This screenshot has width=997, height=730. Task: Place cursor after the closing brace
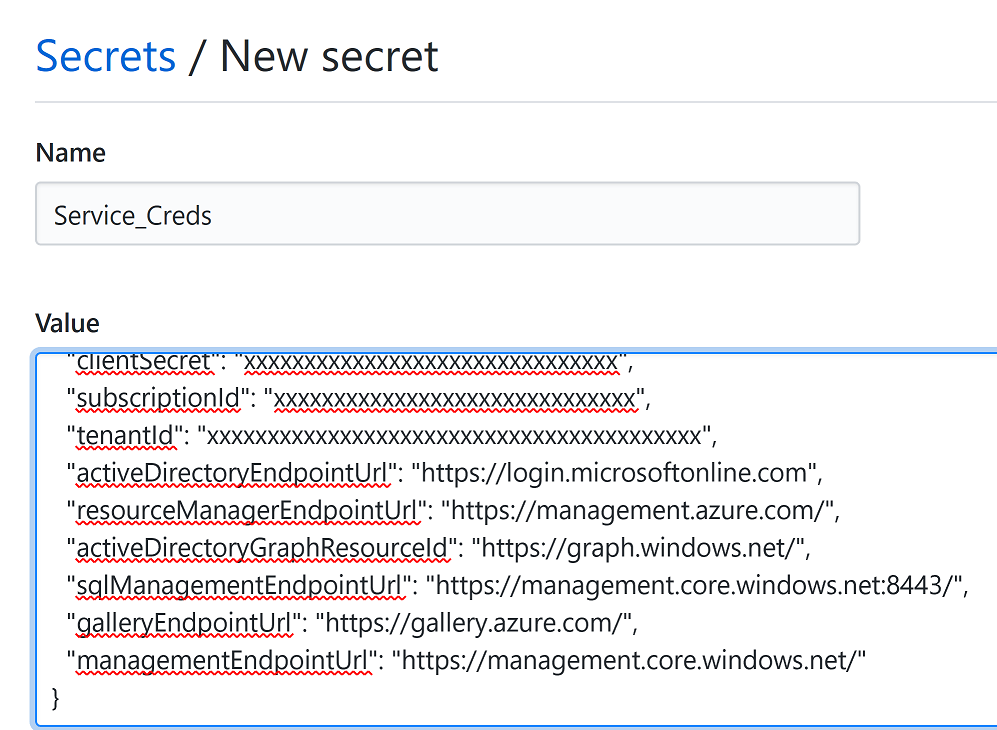tap(62, 698)
